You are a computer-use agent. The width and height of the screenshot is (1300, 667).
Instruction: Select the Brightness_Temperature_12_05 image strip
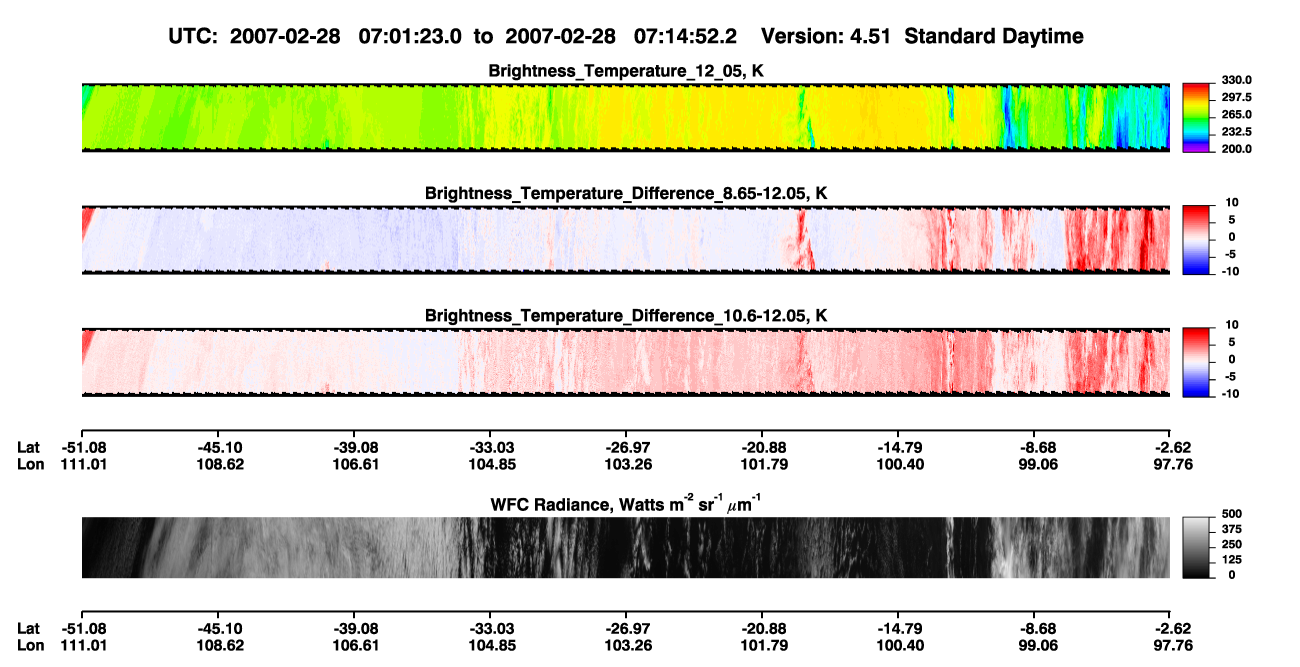point(625,117)
